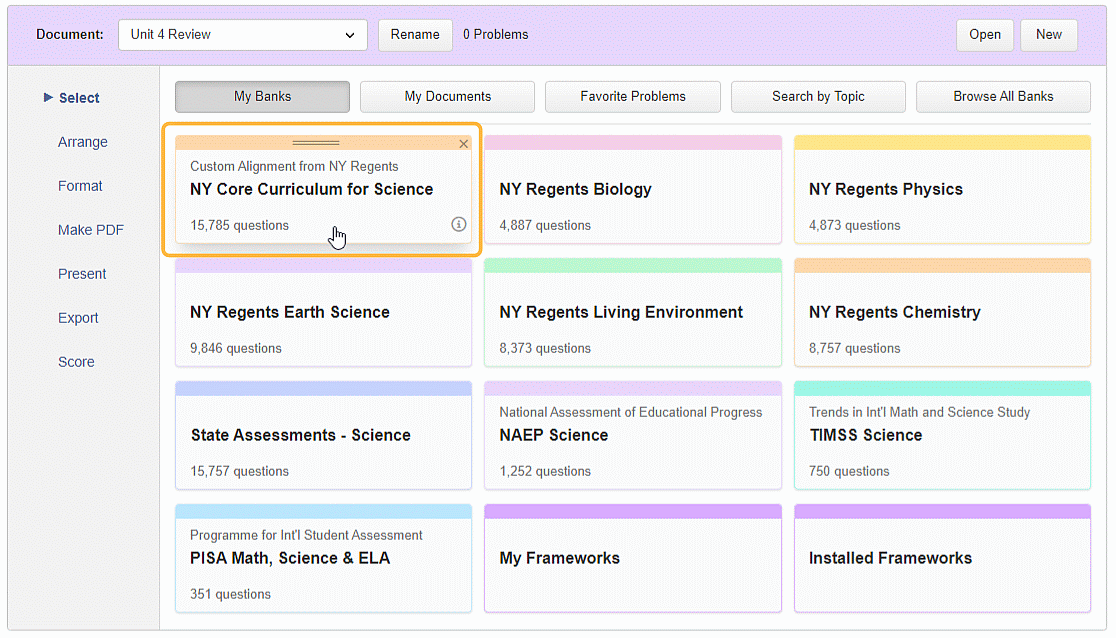Click 'Programme for Int'l Student Assessment' subtitle

point(306,535)
